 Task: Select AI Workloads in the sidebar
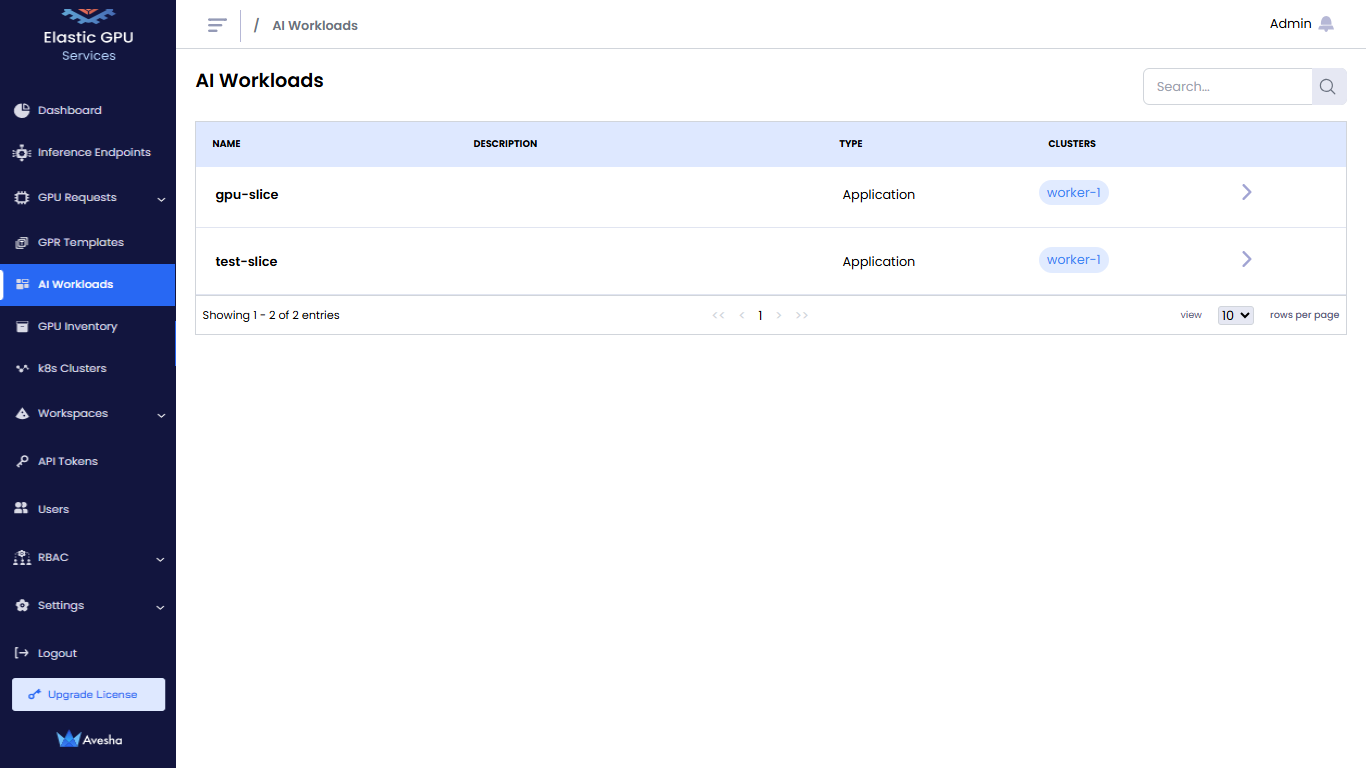[75, 285]
